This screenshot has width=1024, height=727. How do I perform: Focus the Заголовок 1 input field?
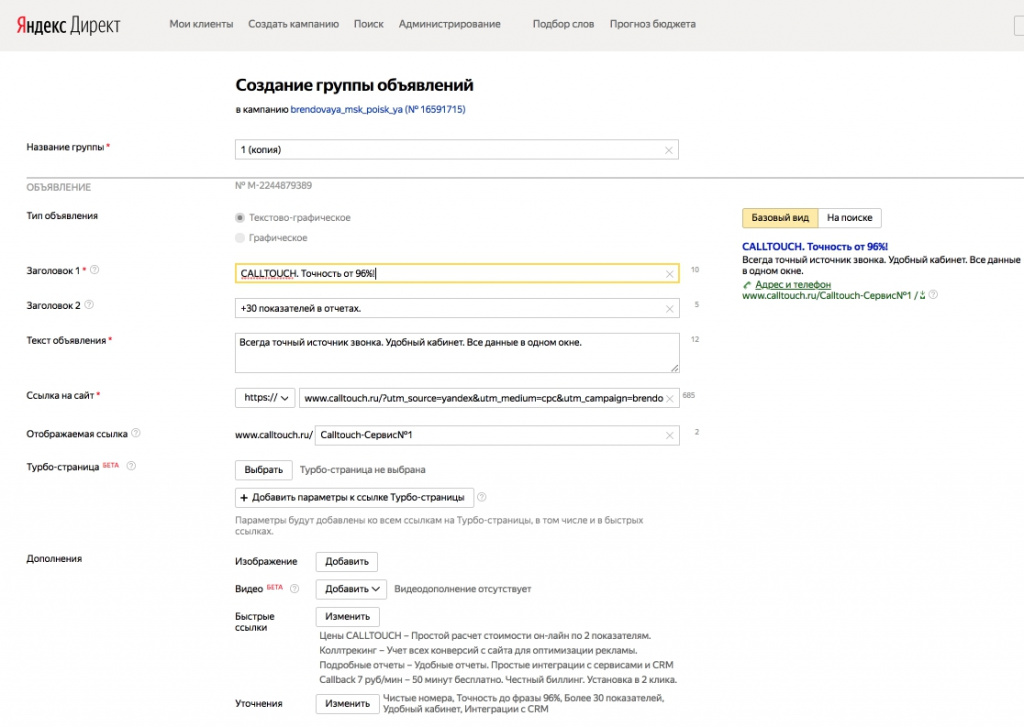(x=456, y=274)
